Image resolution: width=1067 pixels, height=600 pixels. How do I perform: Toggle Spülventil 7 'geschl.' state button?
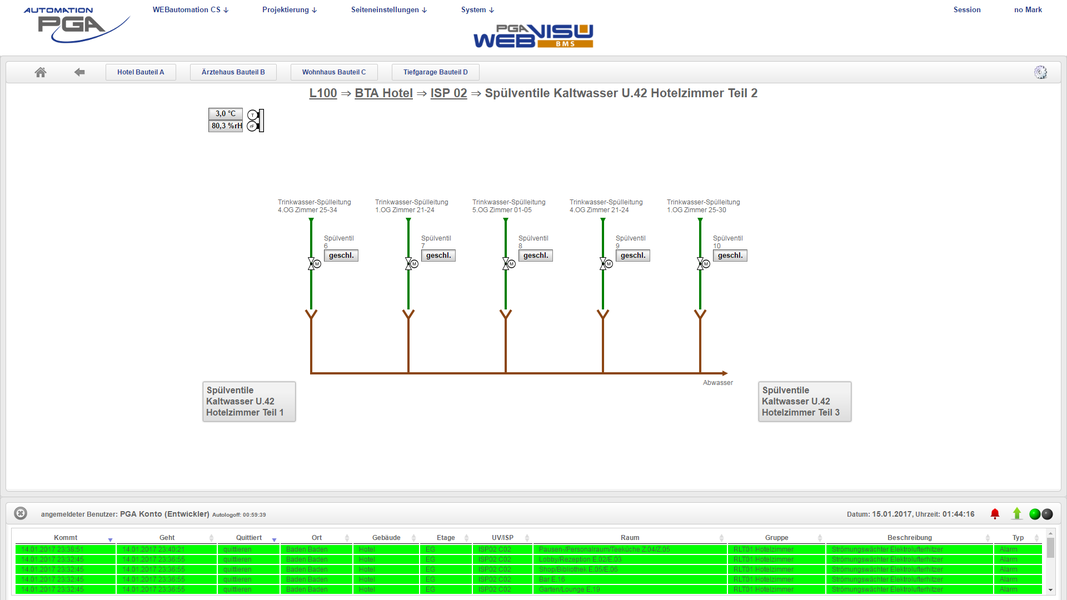[438, 256]
